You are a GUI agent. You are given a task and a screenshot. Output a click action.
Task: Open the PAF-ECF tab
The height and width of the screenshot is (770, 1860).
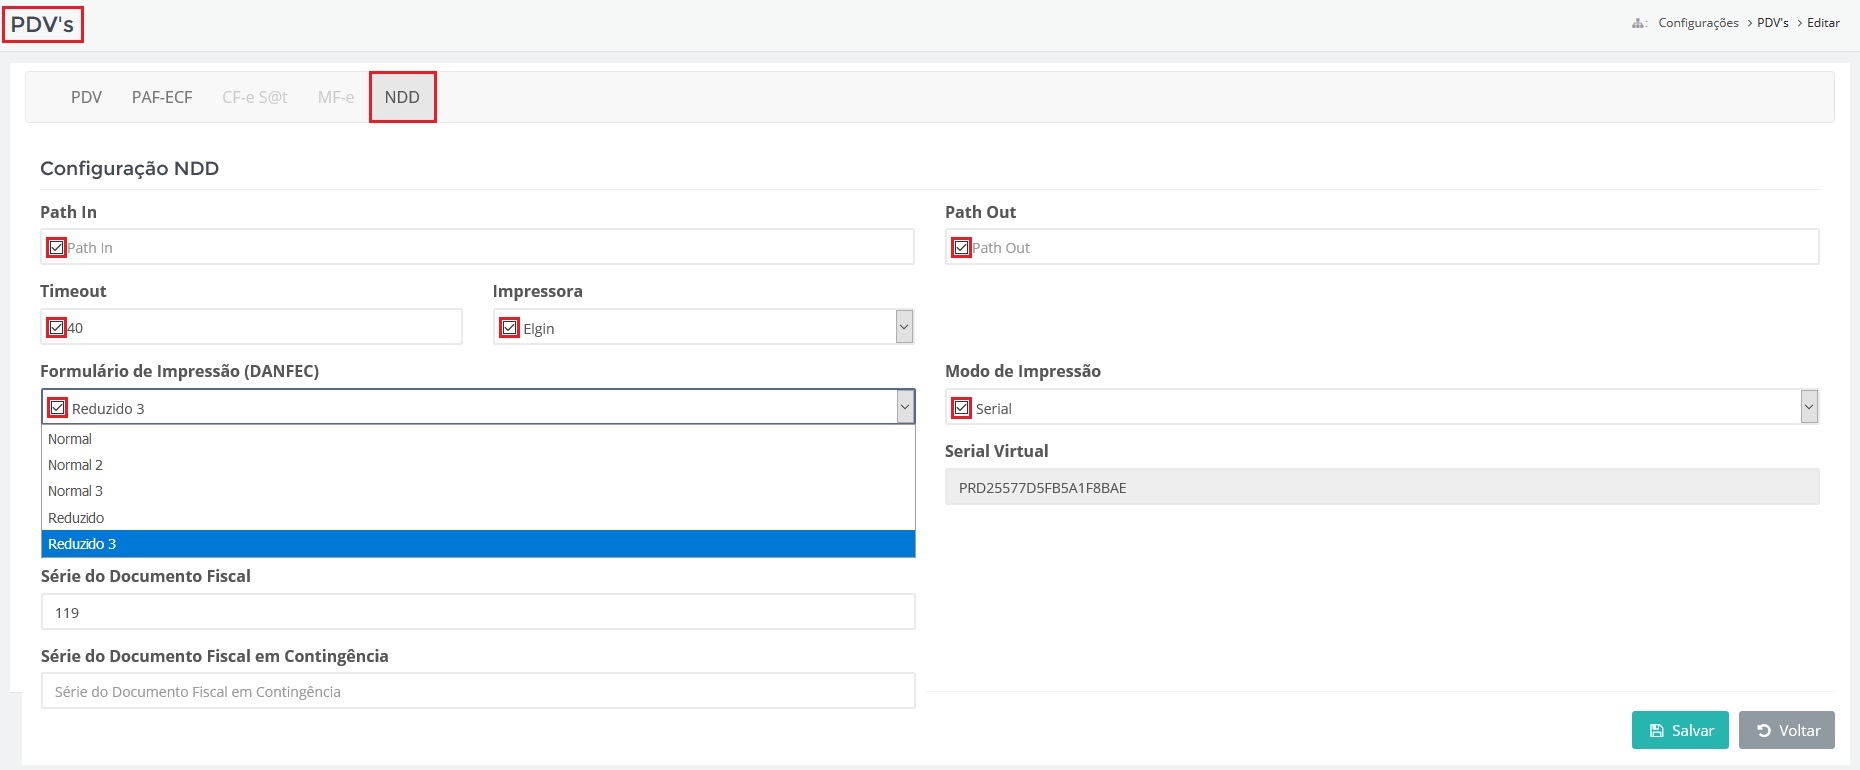pos(162,97)
